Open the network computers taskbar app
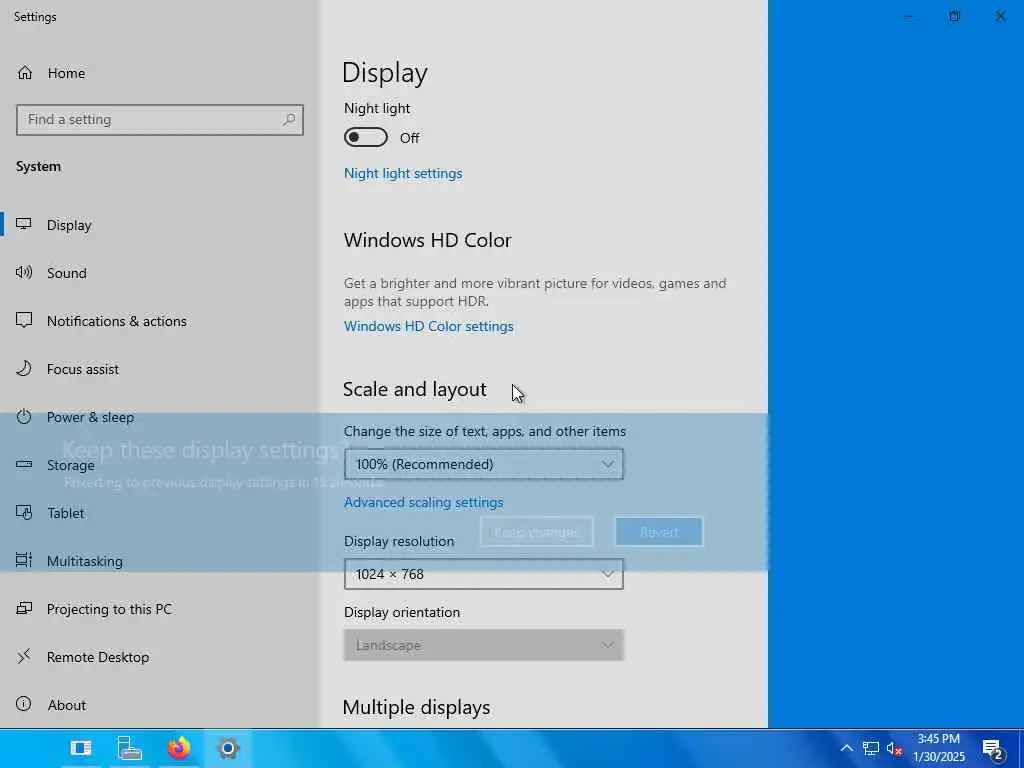This screenshot has height=768, width=1024. click(129, 748)
